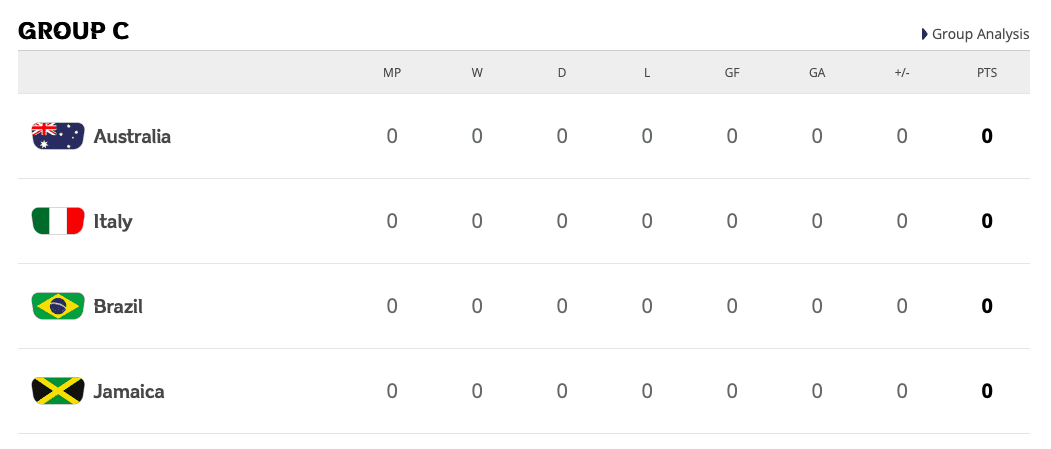Select the Australia team name

click(132, 136)
